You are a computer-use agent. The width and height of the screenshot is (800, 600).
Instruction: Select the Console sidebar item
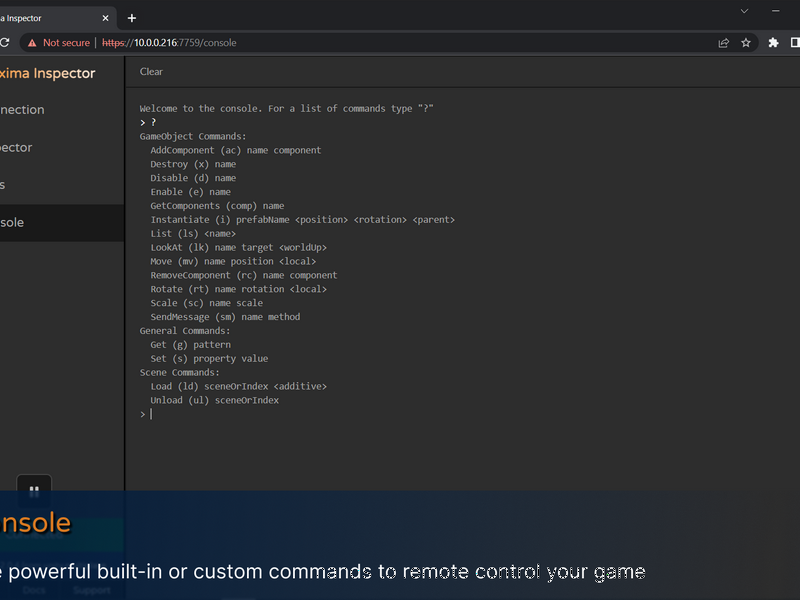(x=62, y=223)
